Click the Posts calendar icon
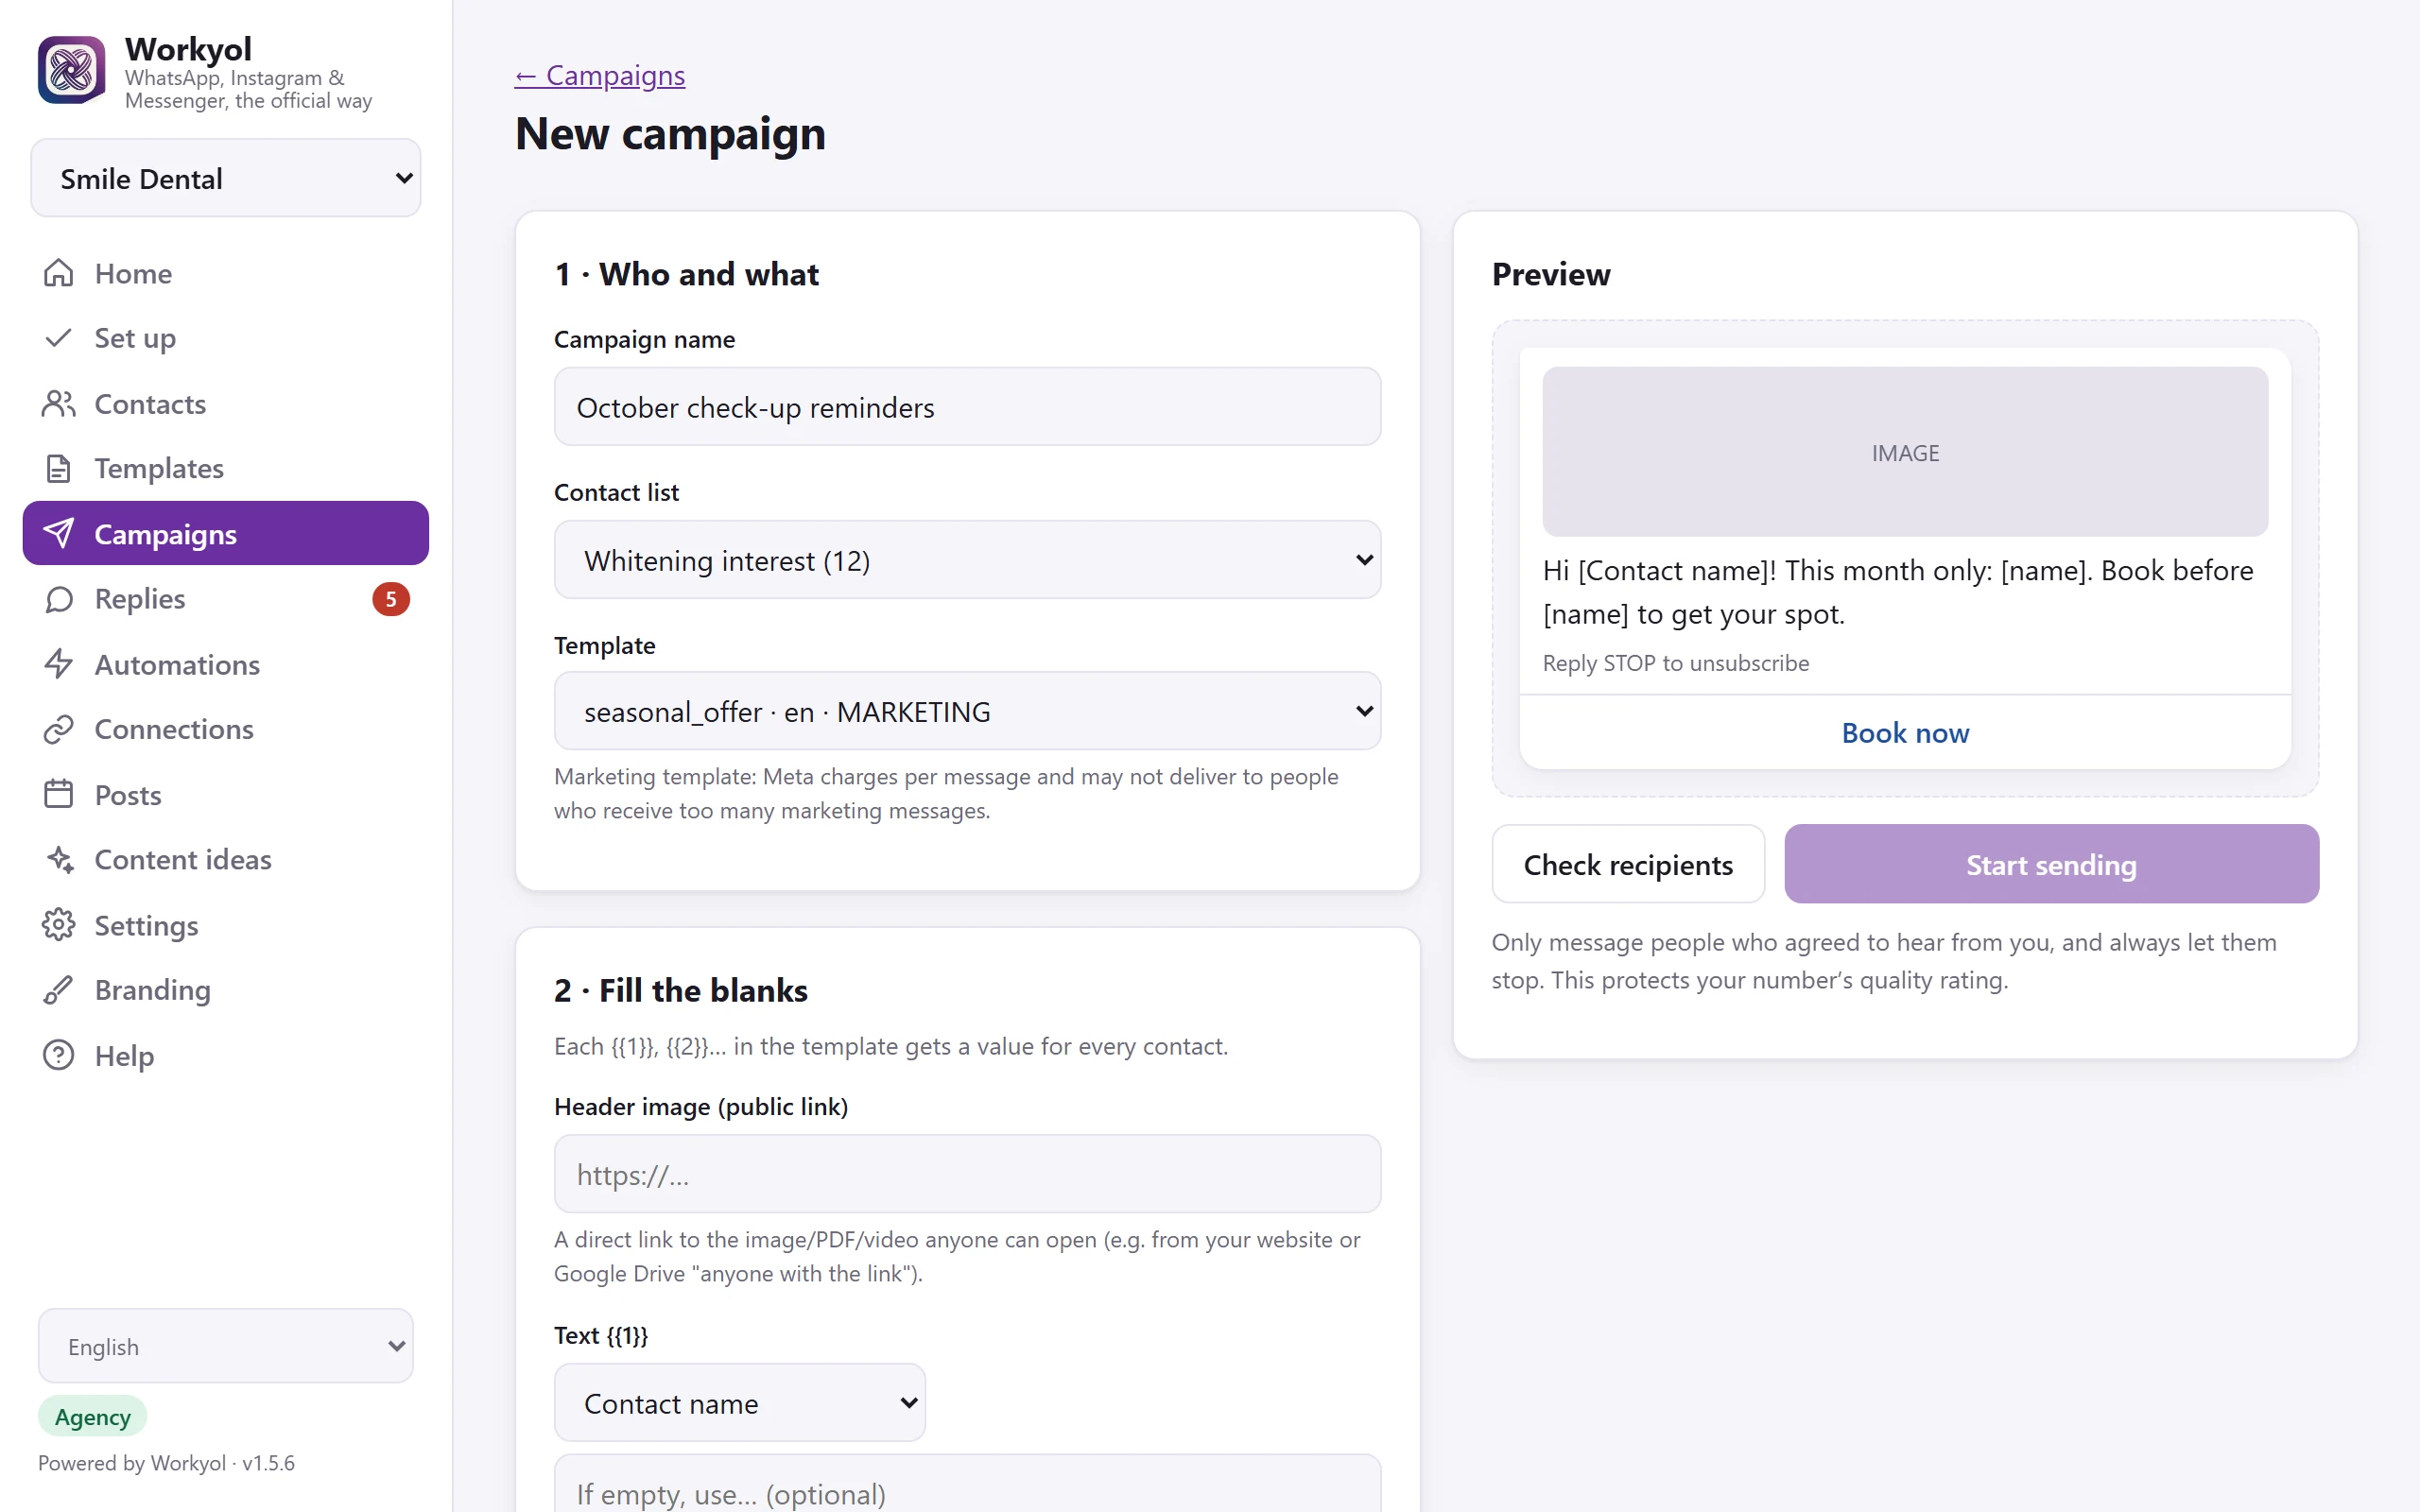The image size is (2420, 1512). [59, 795]
